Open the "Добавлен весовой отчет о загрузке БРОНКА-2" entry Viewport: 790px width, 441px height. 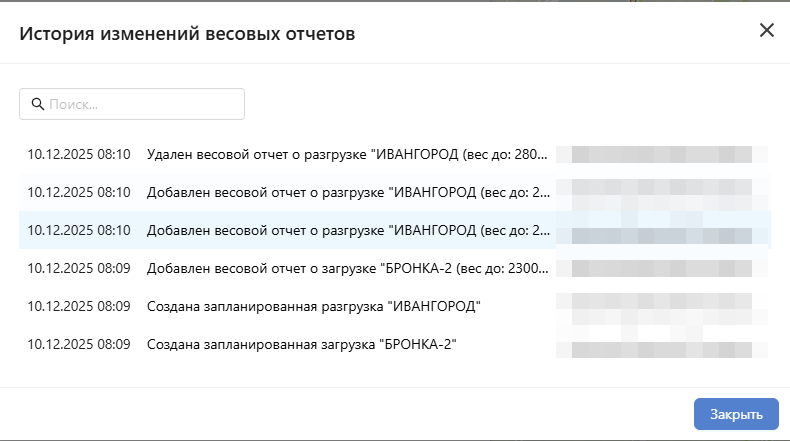click(347, 268)
